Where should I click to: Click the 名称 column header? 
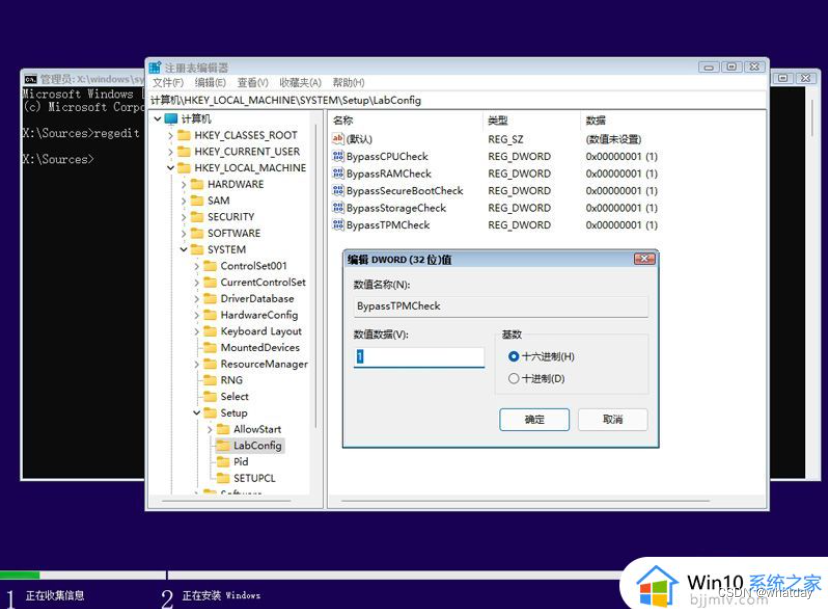click(405, 120)
